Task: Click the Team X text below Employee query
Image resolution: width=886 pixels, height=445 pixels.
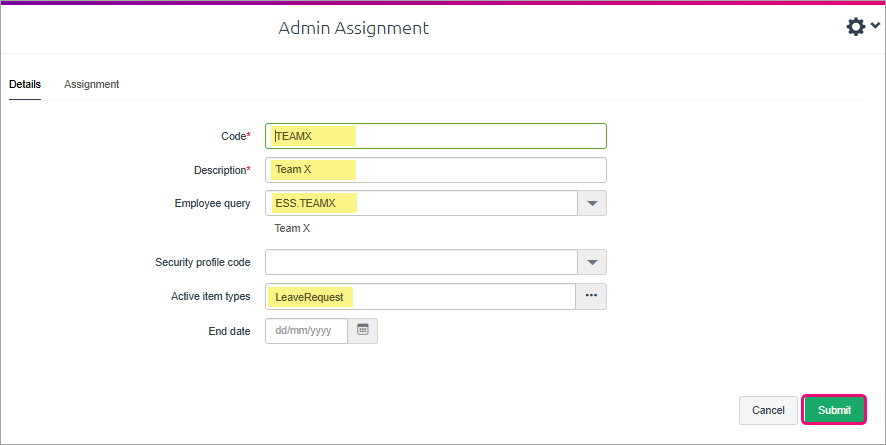Action: (293, 229)
